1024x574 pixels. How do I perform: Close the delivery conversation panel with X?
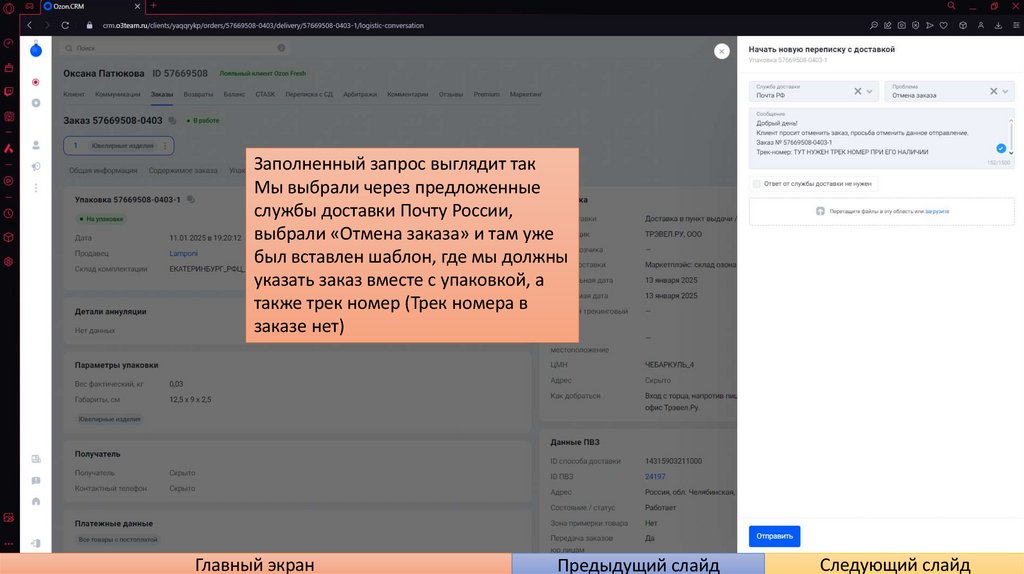[722, 51]
